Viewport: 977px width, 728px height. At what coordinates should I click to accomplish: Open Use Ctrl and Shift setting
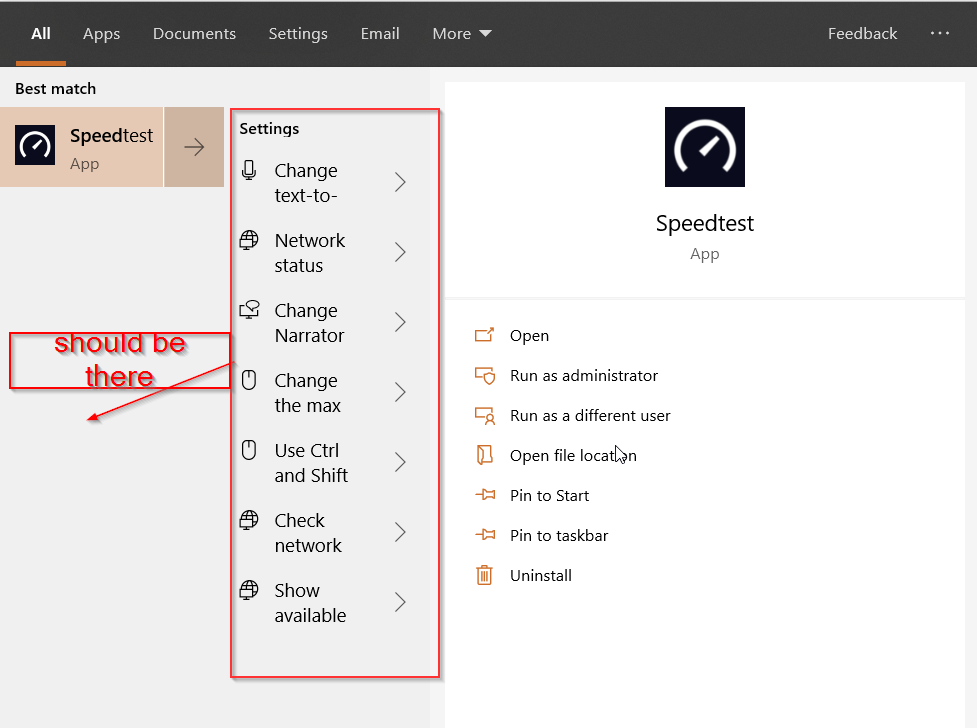point(323,462)
